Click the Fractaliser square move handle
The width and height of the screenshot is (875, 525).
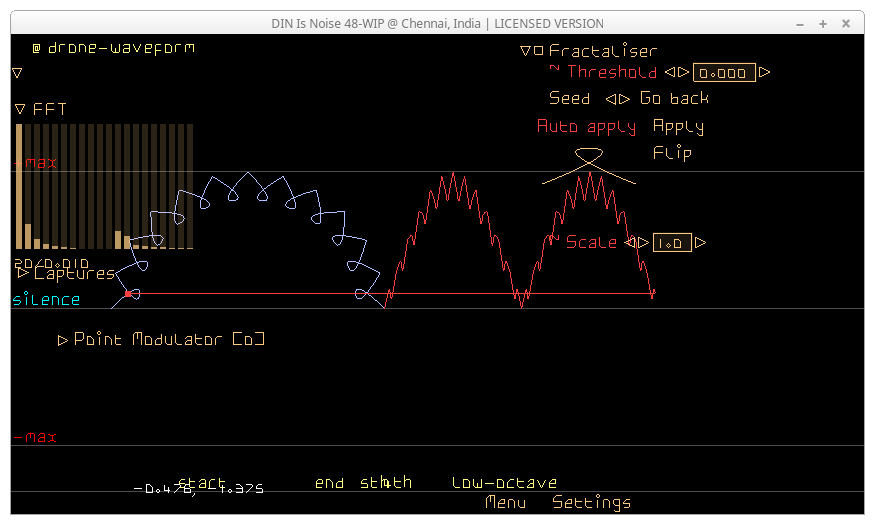(539, 51)
